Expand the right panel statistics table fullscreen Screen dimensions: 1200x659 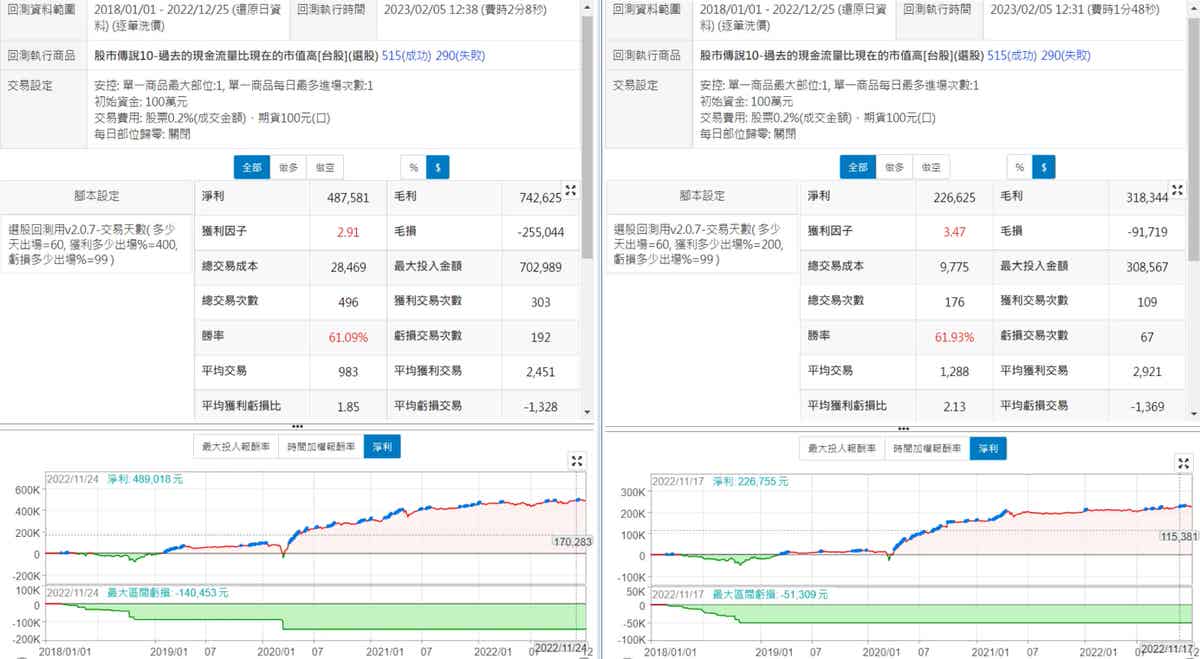(x=1178, y=190)
